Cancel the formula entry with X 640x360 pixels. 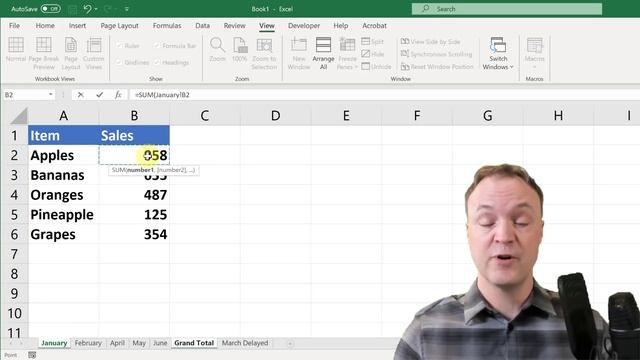pyautogui.click(x=80, y=95)
